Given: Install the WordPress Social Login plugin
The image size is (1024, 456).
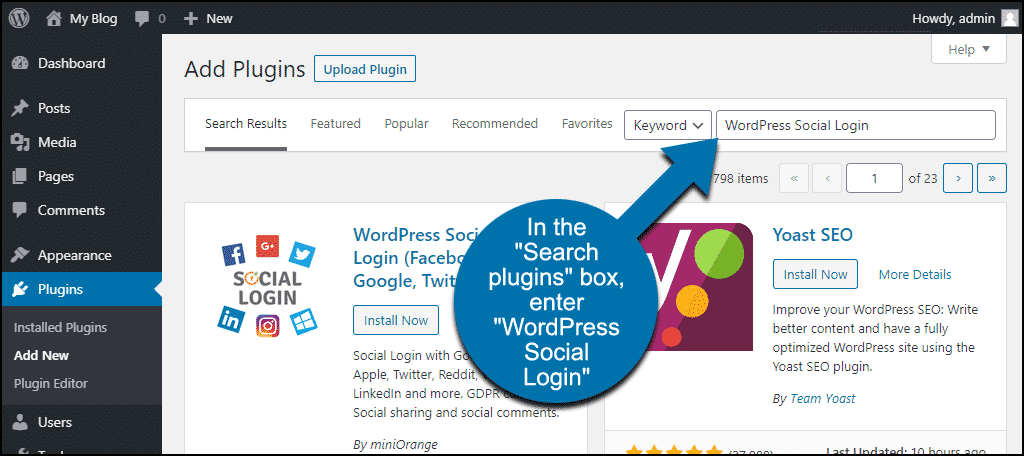Looking at the screenshot, I should tap(396, 320).
